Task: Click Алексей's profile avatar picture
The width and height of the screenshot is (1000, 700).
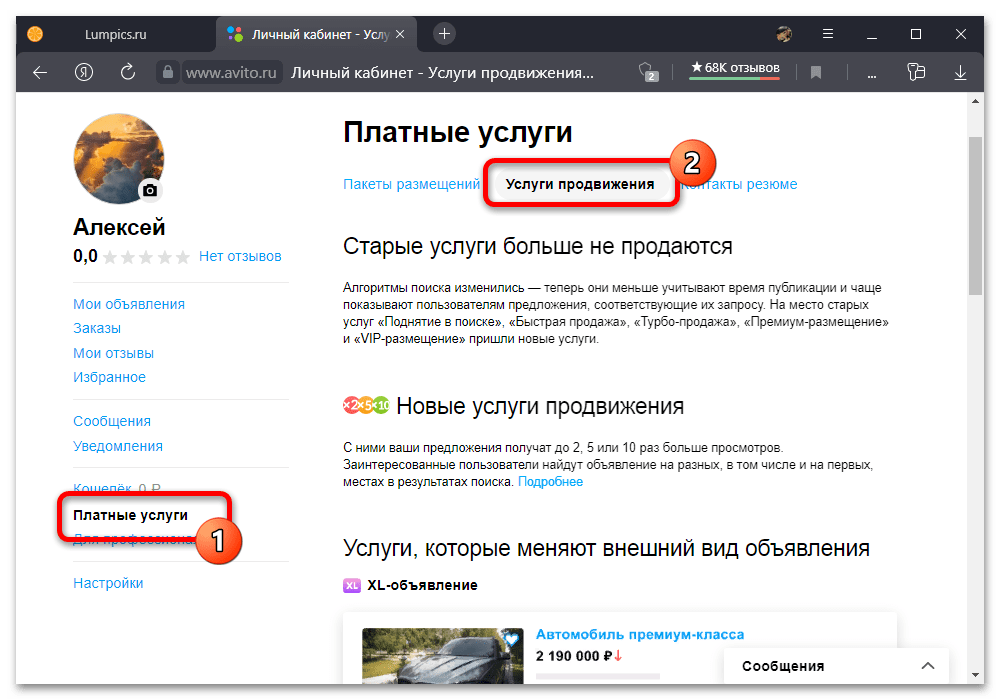Action: coord(119,159)
